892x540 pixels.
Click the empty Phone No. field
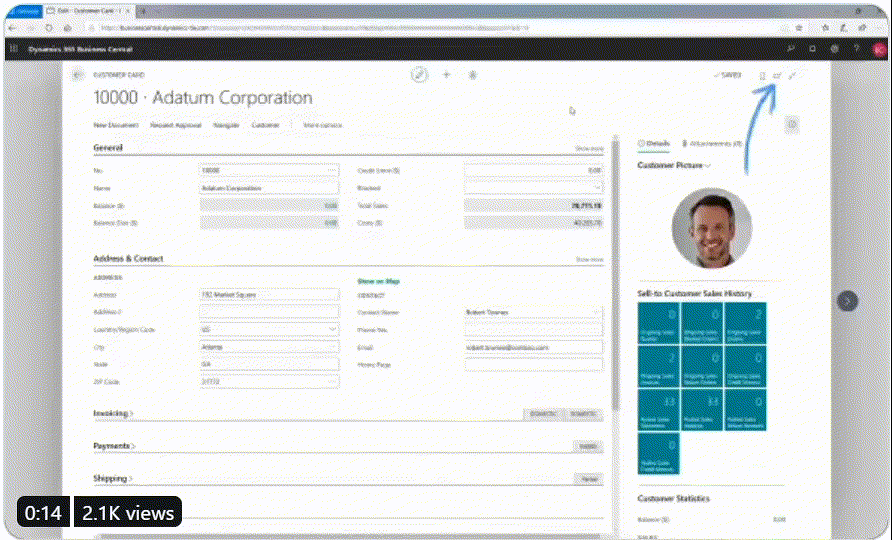(534, 329)
